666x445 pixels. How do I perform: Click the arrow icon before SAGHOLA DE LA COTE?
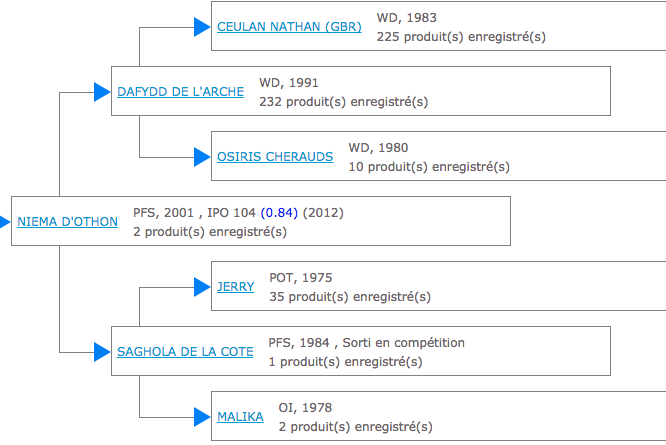102,352
